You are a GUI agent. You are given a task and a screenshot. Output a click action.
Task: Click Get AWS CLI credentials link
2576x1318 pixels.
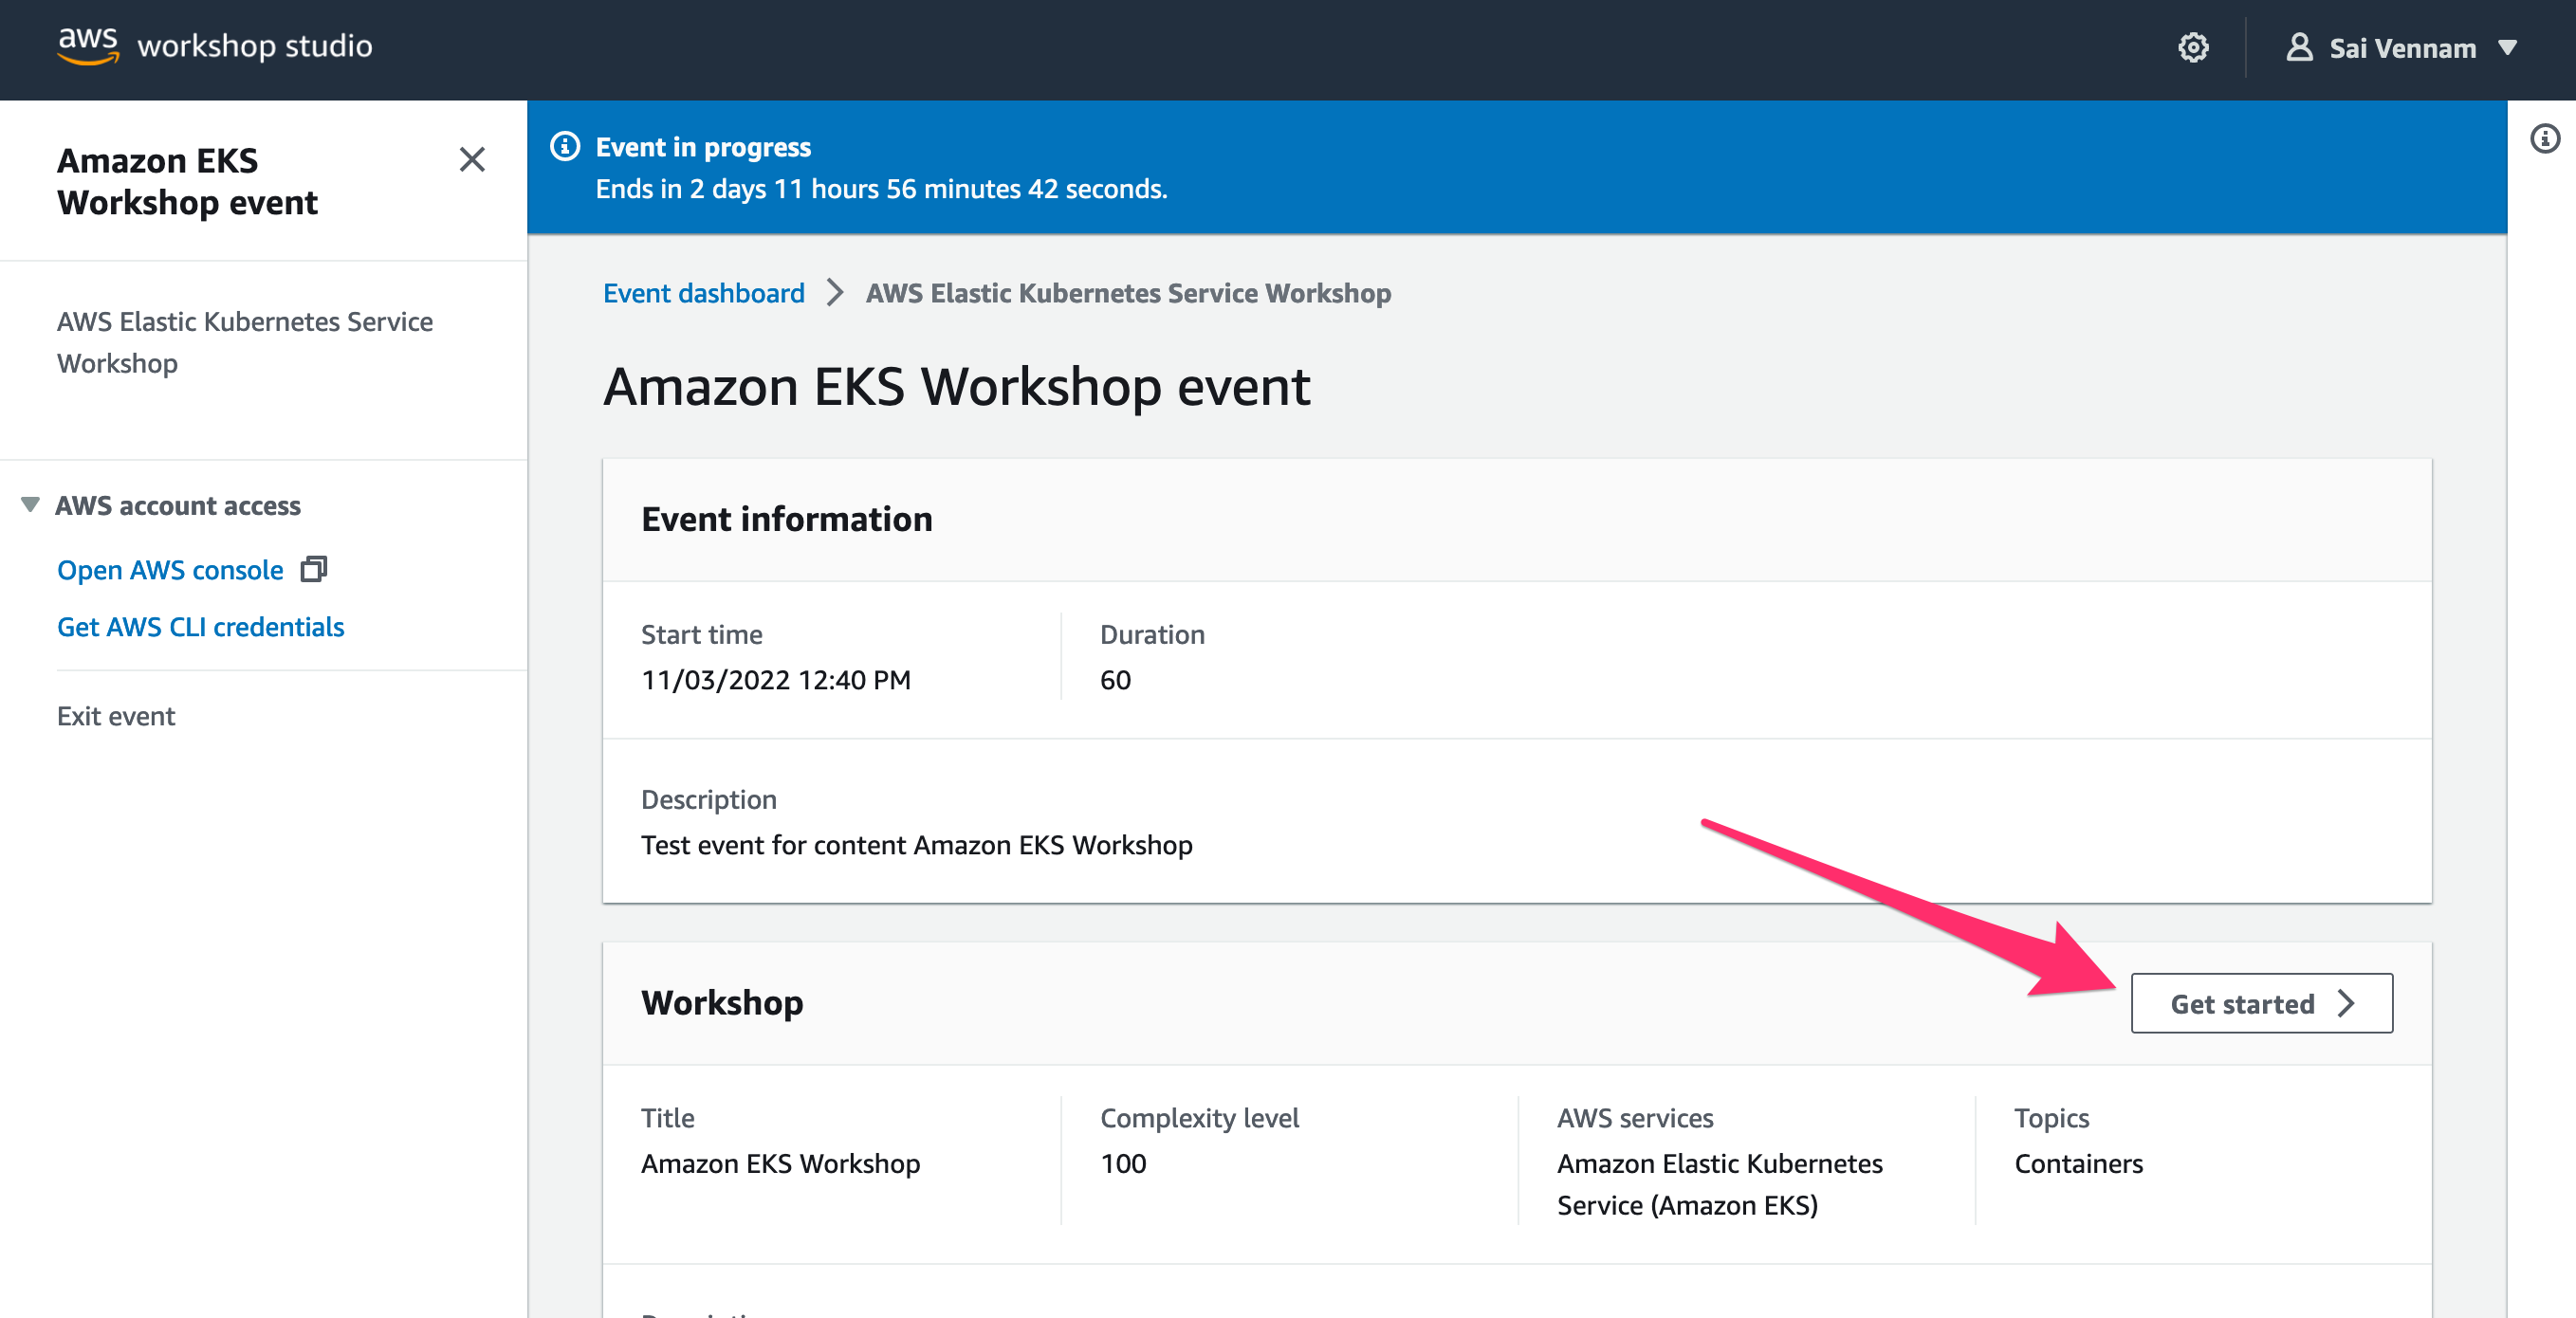(200, 627)
